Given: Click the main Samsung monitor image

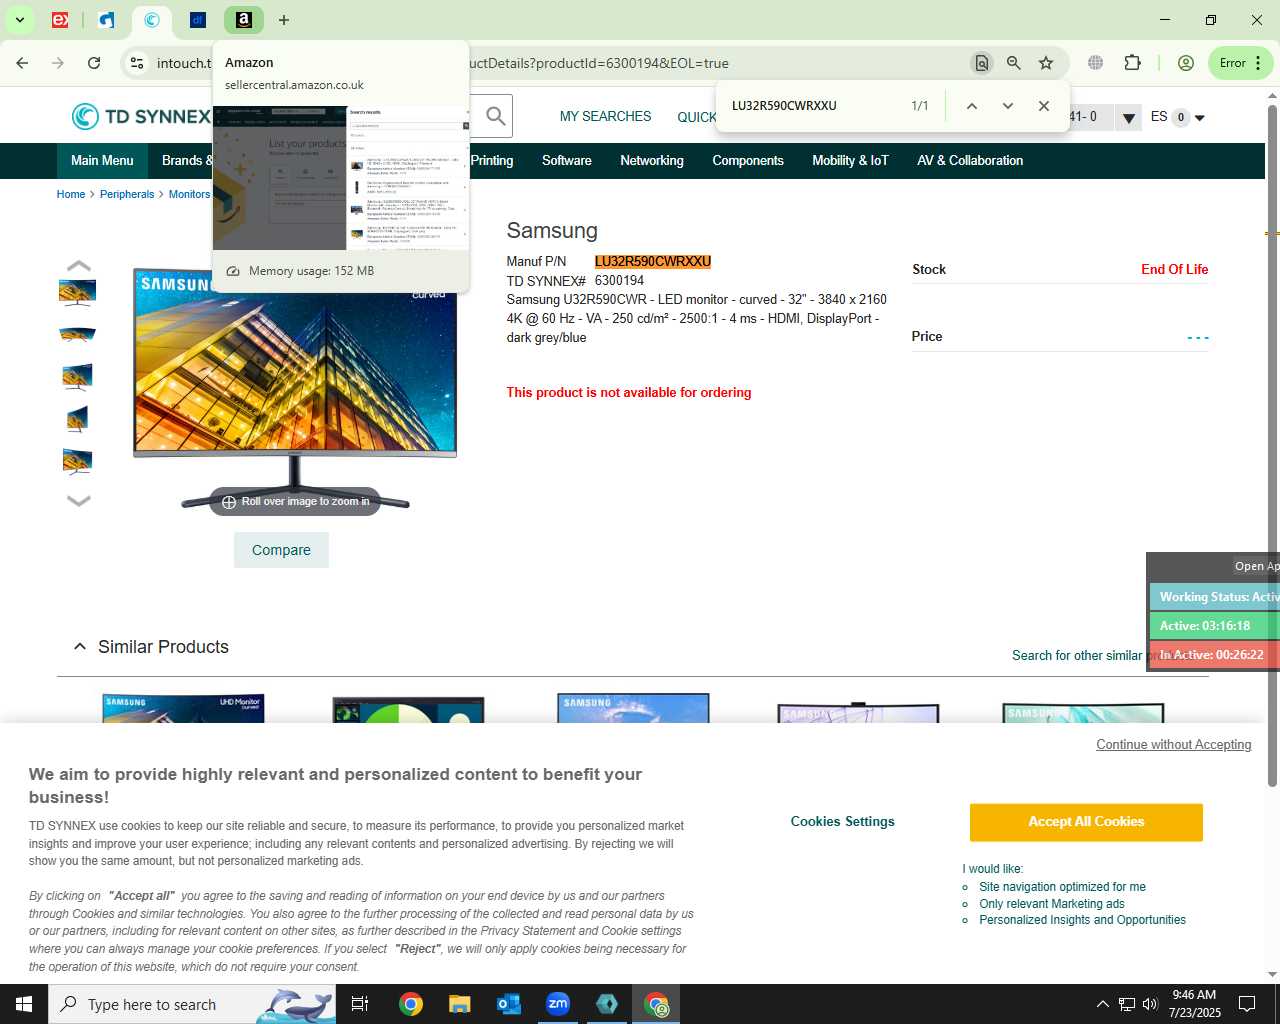Looking at the screenshot, I should pyautogui.click(x=295, y=387).
